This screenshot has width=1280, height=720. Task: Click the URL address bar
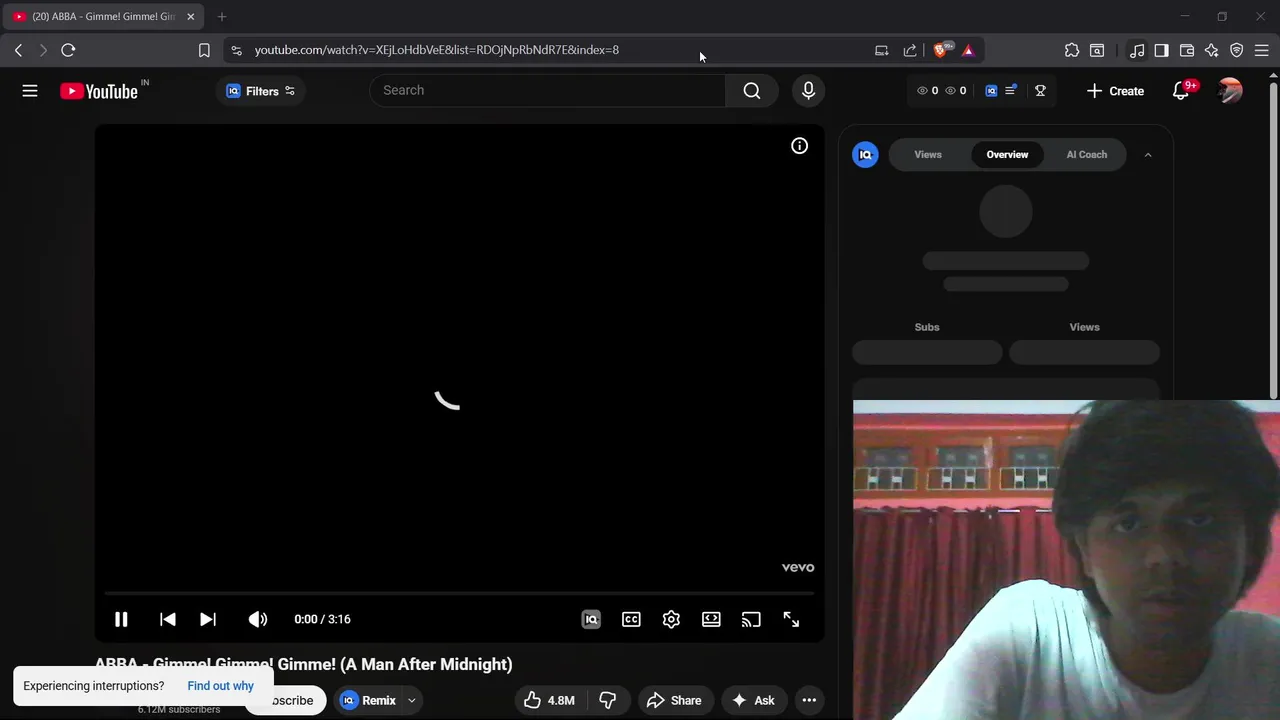[x=550, y=50]
